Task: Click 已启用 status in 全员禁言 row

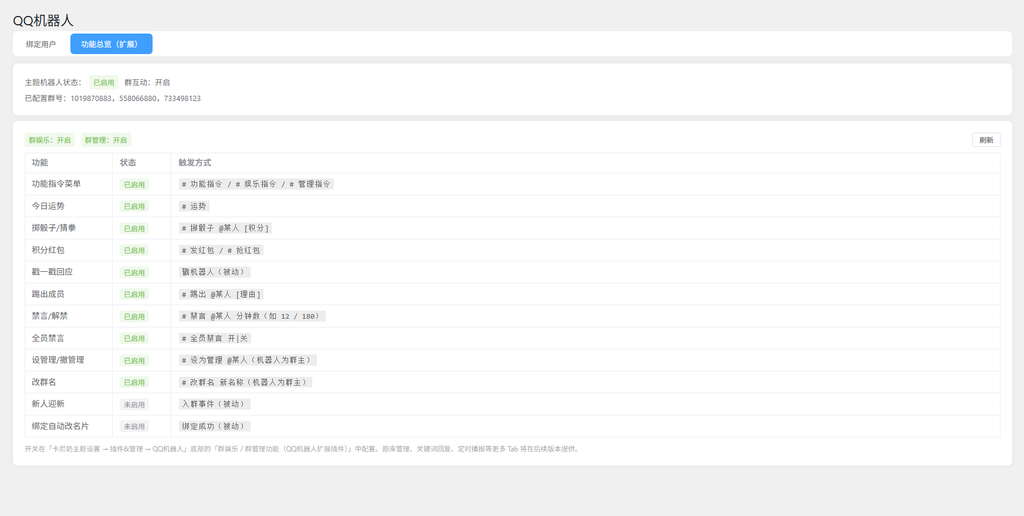Action: click(x=134, y=338)
